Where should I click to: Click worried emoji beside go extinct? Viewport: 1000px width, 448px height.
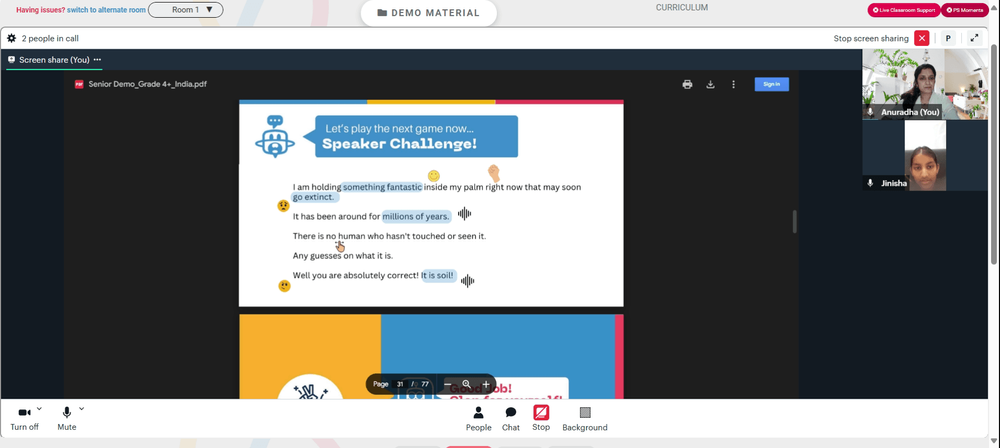coord(283,205)
